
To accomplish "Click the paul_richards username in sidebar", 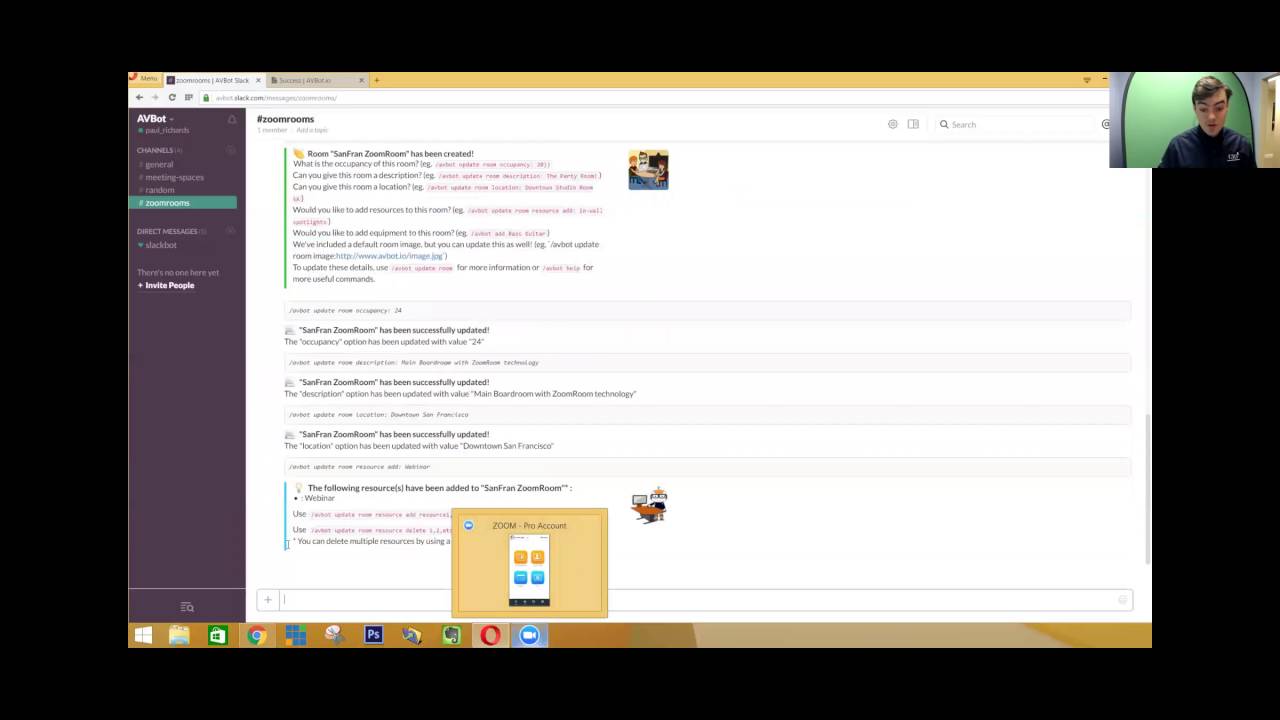I will (x=167, y=131).
